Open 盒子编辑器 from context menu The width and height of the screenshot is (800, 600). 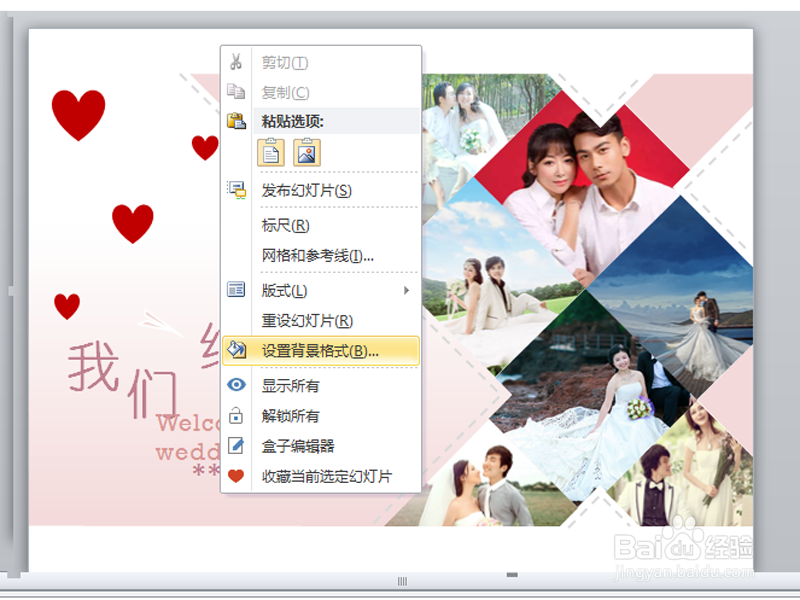click(321, 446)
